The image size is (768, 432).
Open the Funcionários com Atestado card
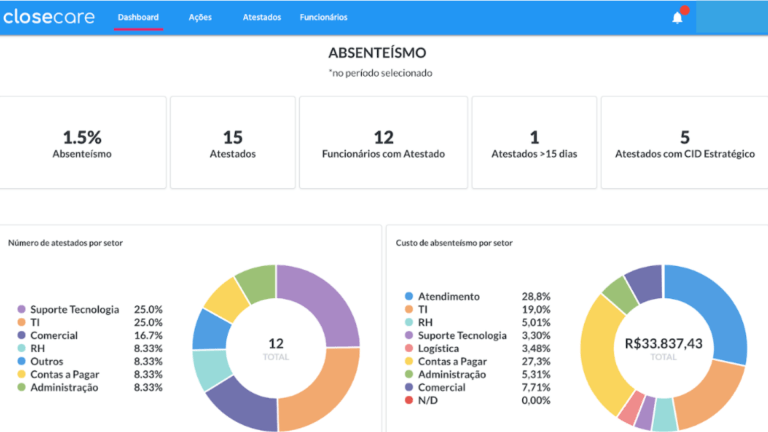[x=383, y=143]
